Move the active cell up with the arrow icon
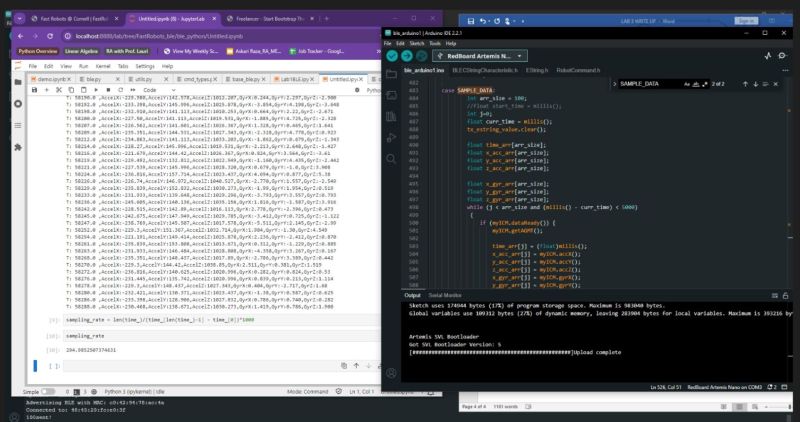 click(356, 366)
